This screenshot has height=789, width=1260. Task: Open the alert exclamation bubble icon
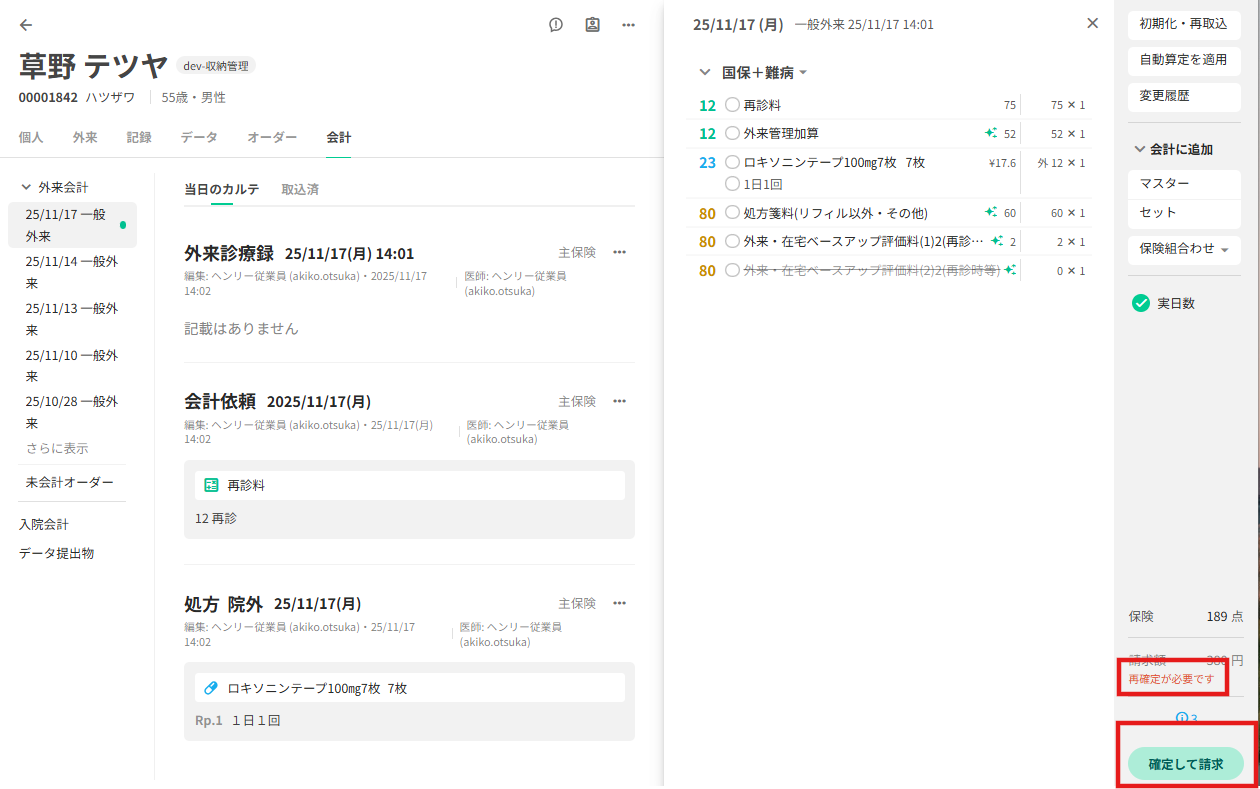tap(556, 25)
